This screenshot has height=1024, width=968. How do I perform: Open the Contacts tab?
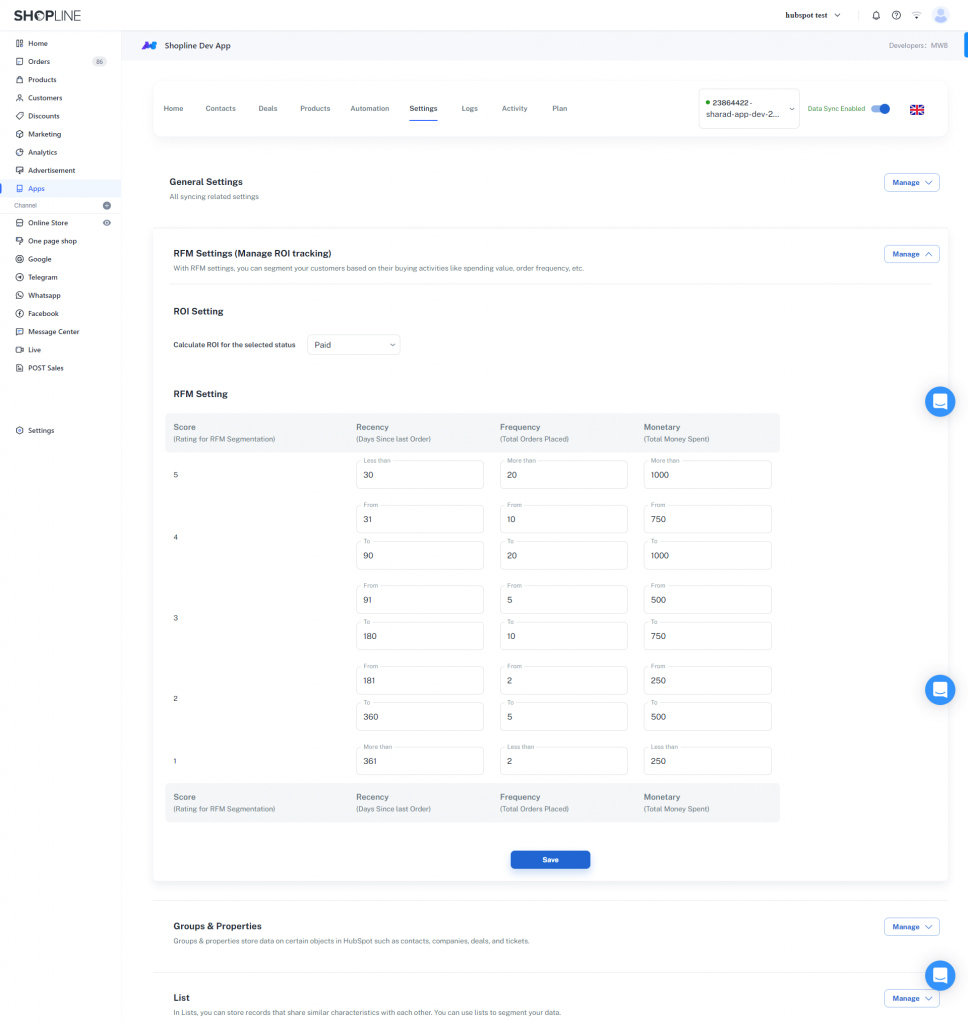point(220,108)
